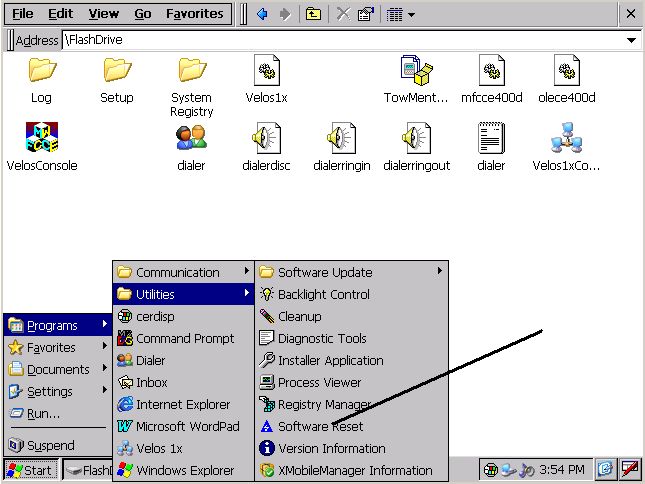The width and height of the screenshot is (645, 484).
Task: Select the dialer text document icon
Action: [491, 147]
